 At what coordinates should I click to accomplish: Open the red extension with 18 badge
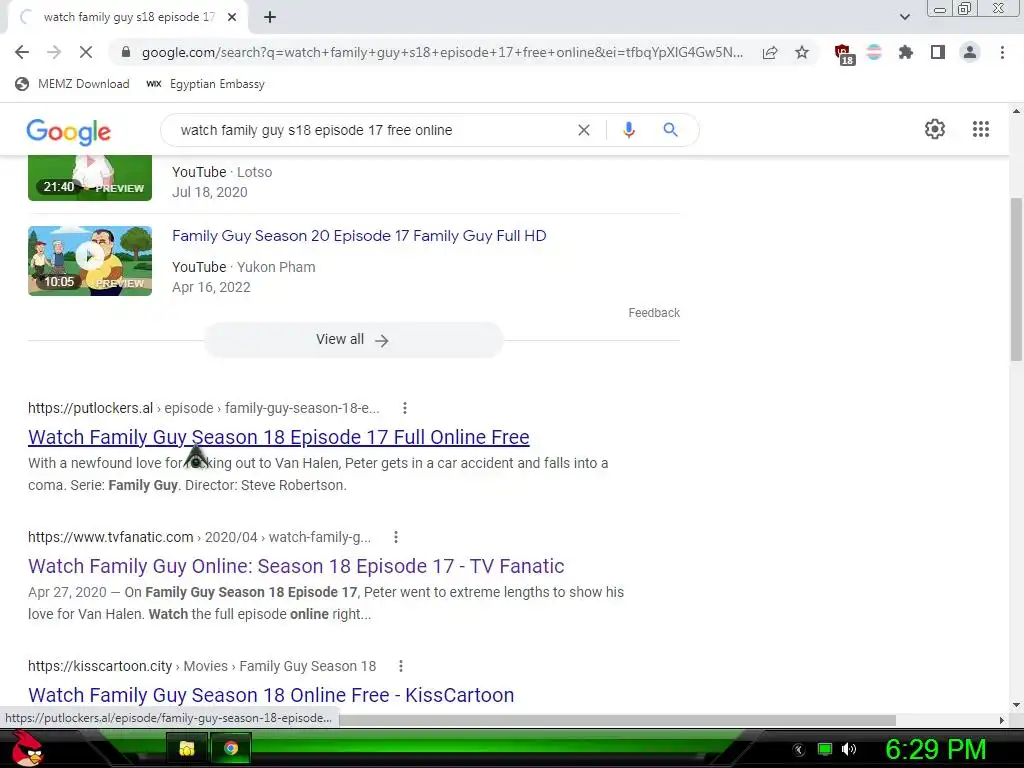[844, 54]
